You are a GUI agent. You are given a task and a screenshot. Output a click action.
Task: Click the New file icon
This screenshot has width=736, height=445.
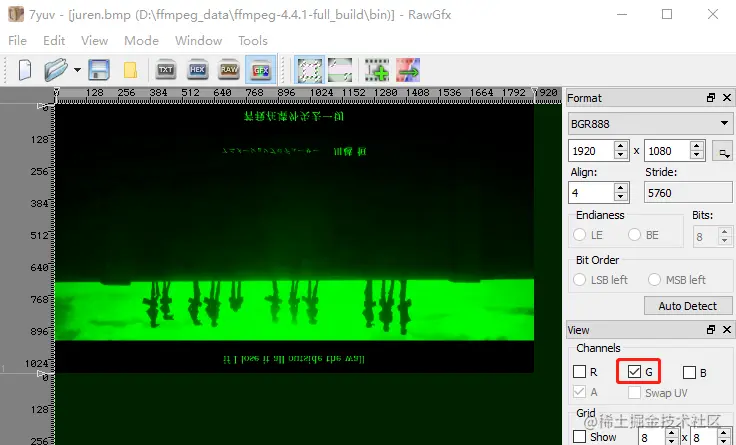[25, 70]
